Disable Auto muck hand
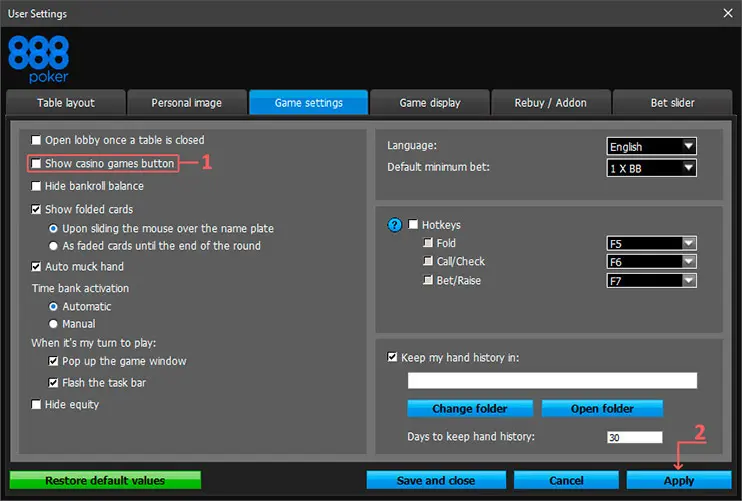 [x=36, y=266]
